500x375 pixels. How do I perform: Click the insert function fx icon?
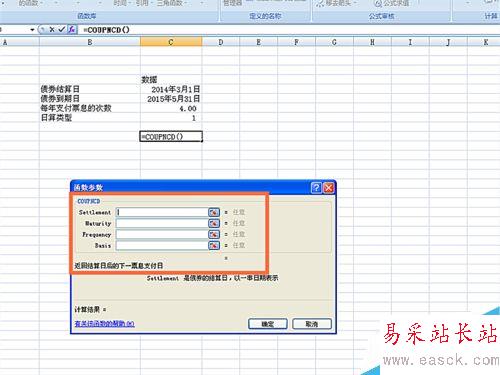pos(72,30)
